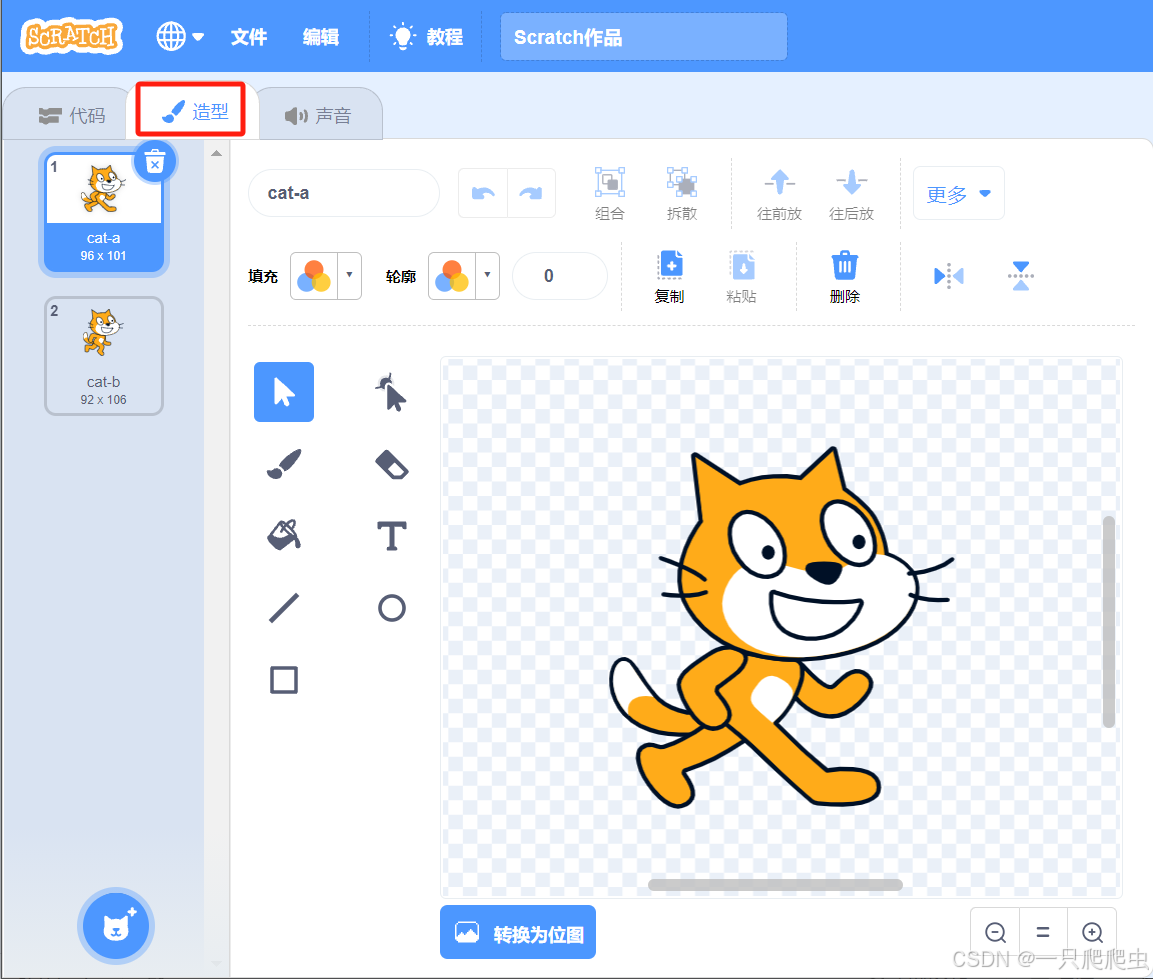Open the 教程 tutorials
The width and height of the screenshot is (1153, 979).
tap(428, 37)
